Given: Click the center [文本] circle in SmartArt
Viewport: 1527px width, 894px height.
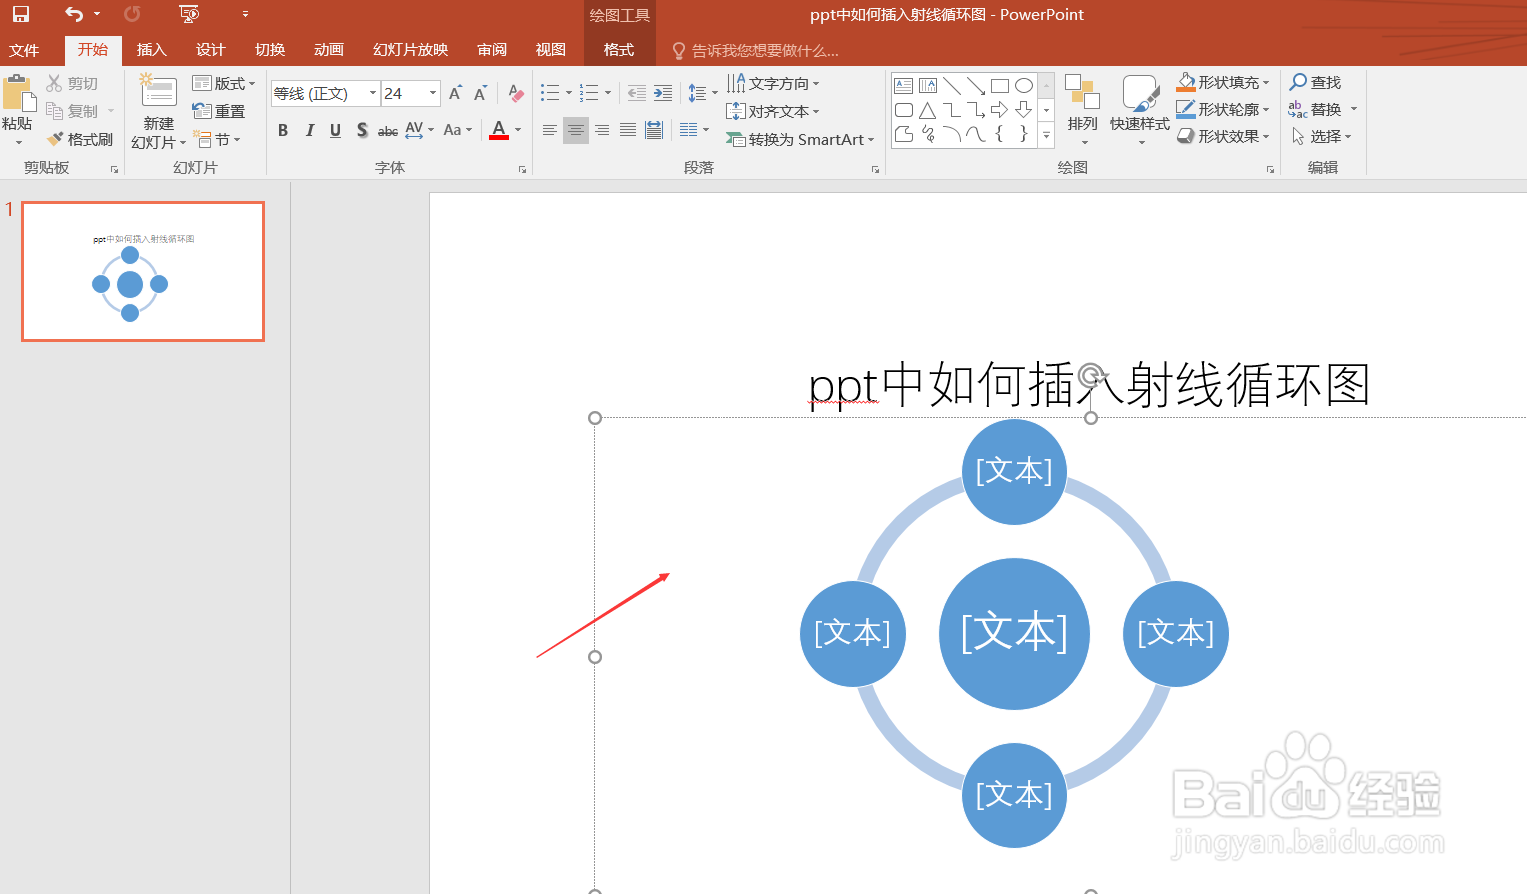Looking at the screenshot, I should pos(1014,633).
